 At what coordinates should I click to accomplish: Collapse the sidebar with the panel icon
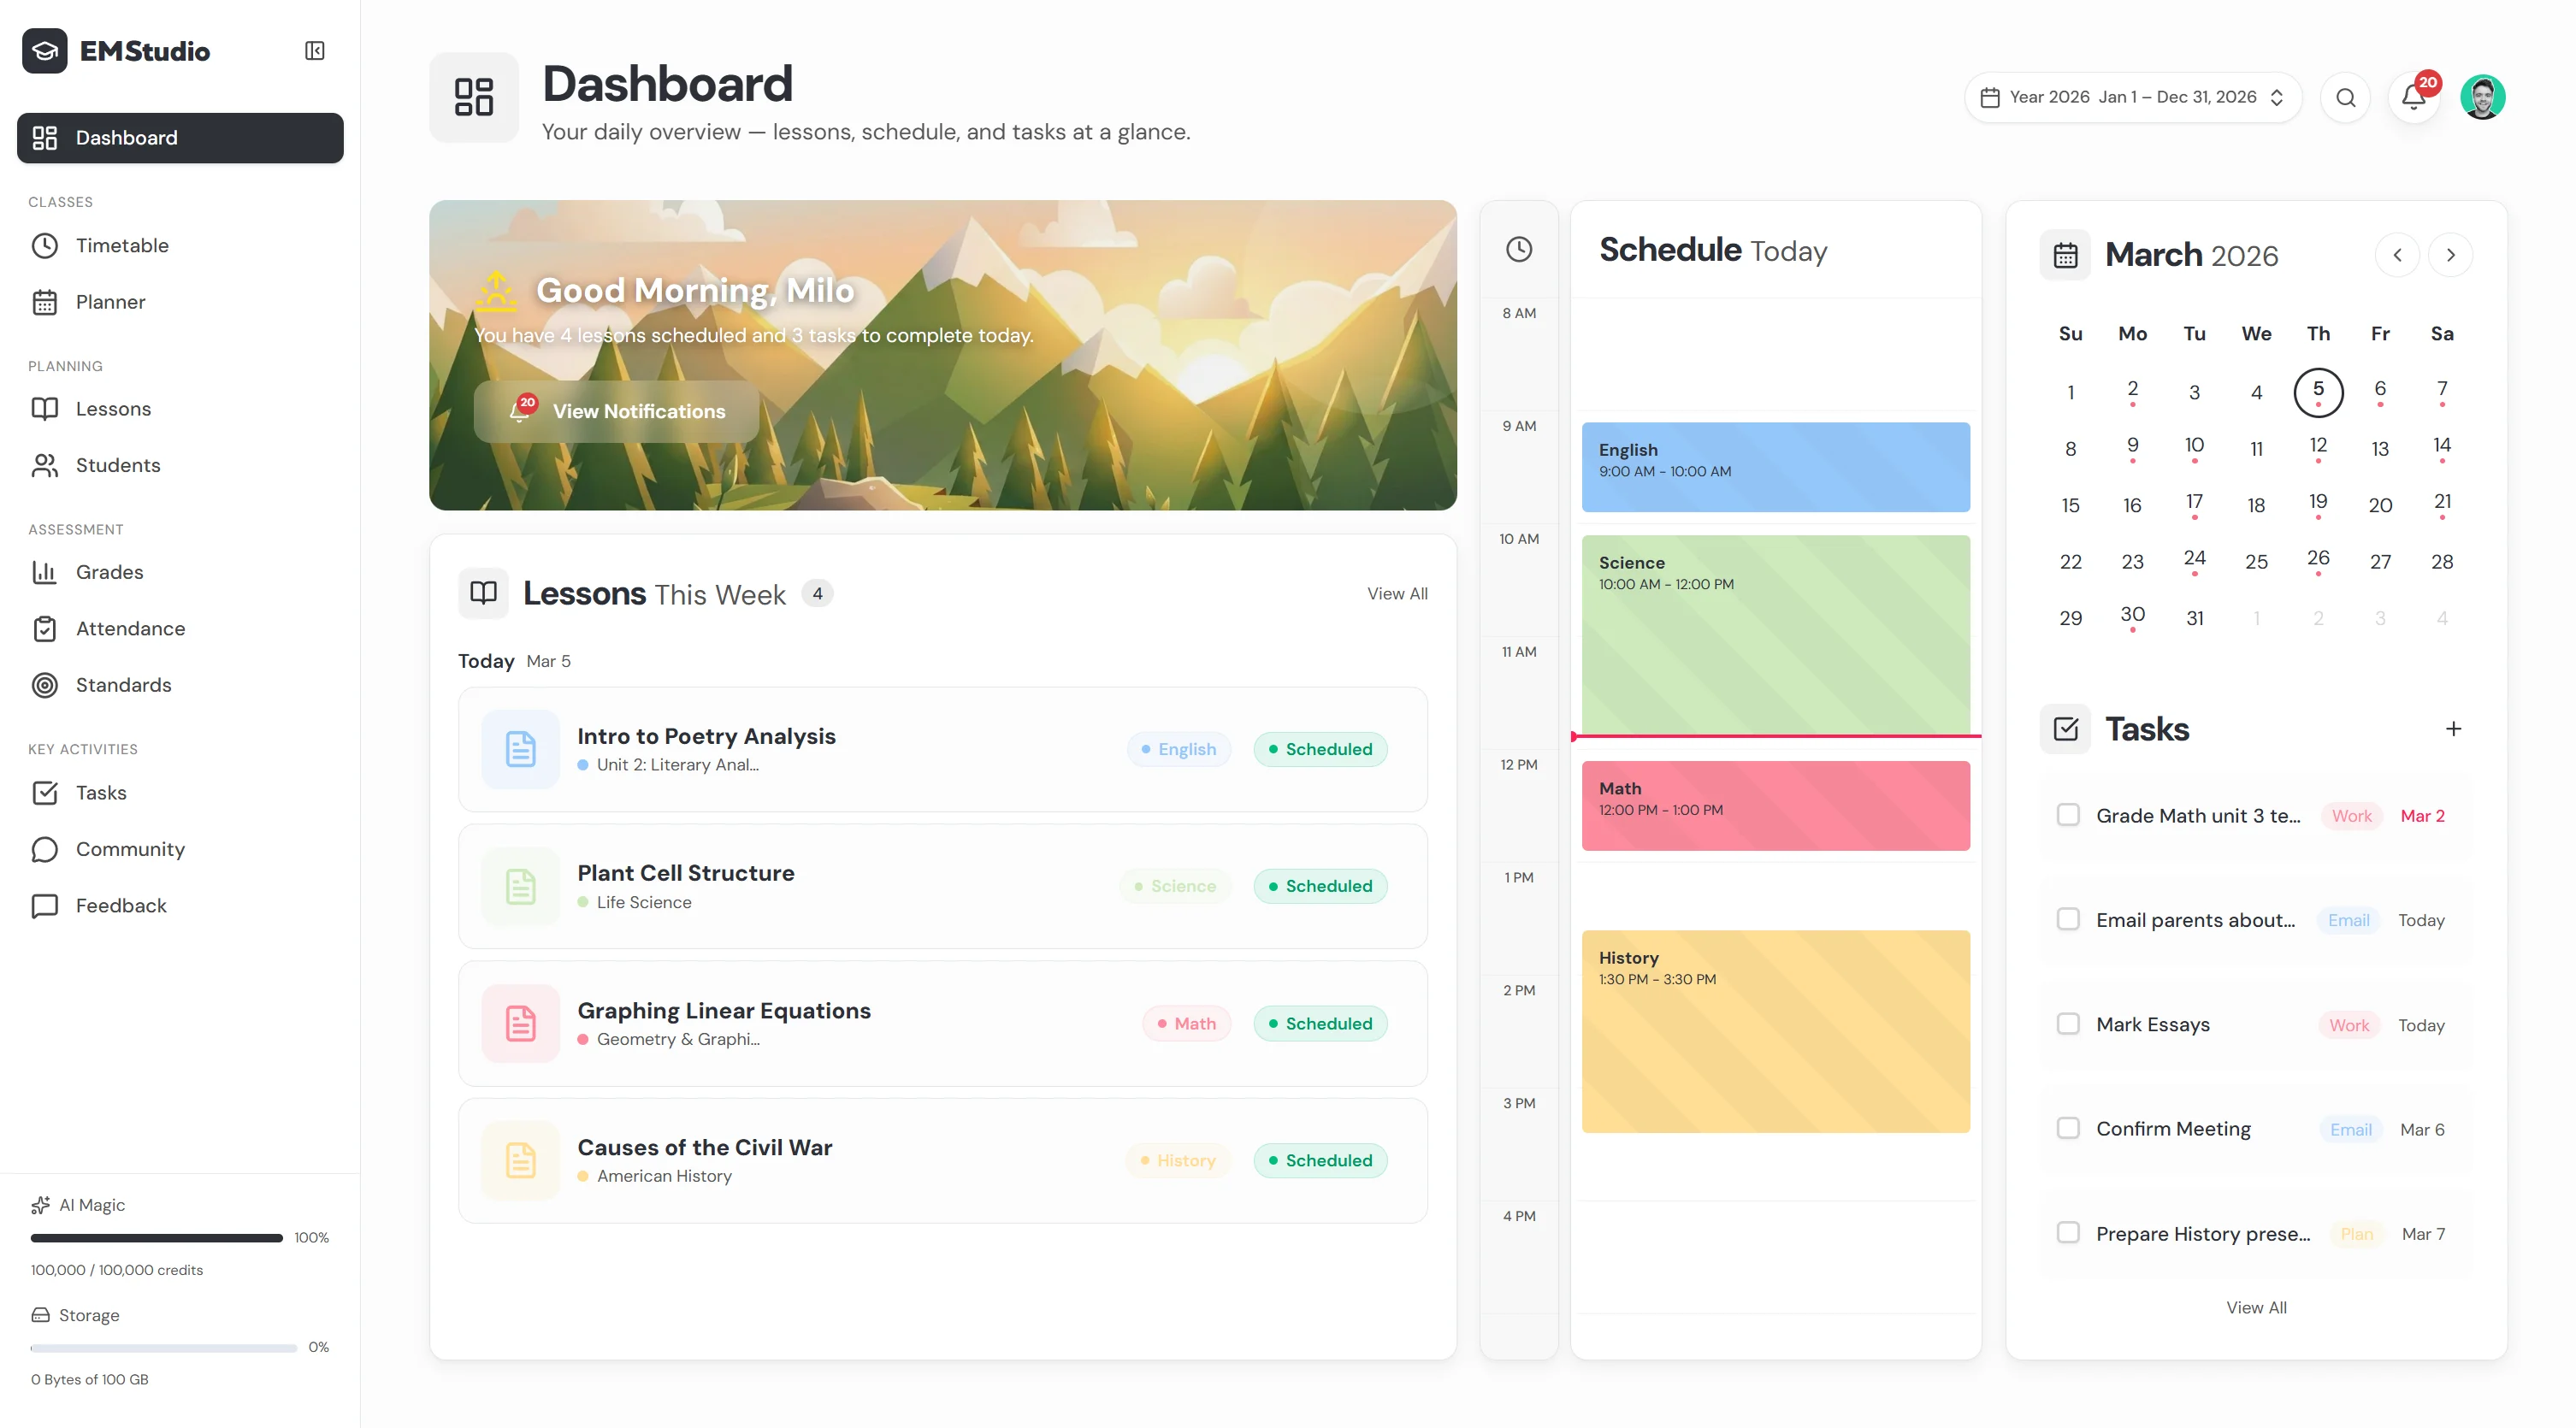(x=314, y=50)
